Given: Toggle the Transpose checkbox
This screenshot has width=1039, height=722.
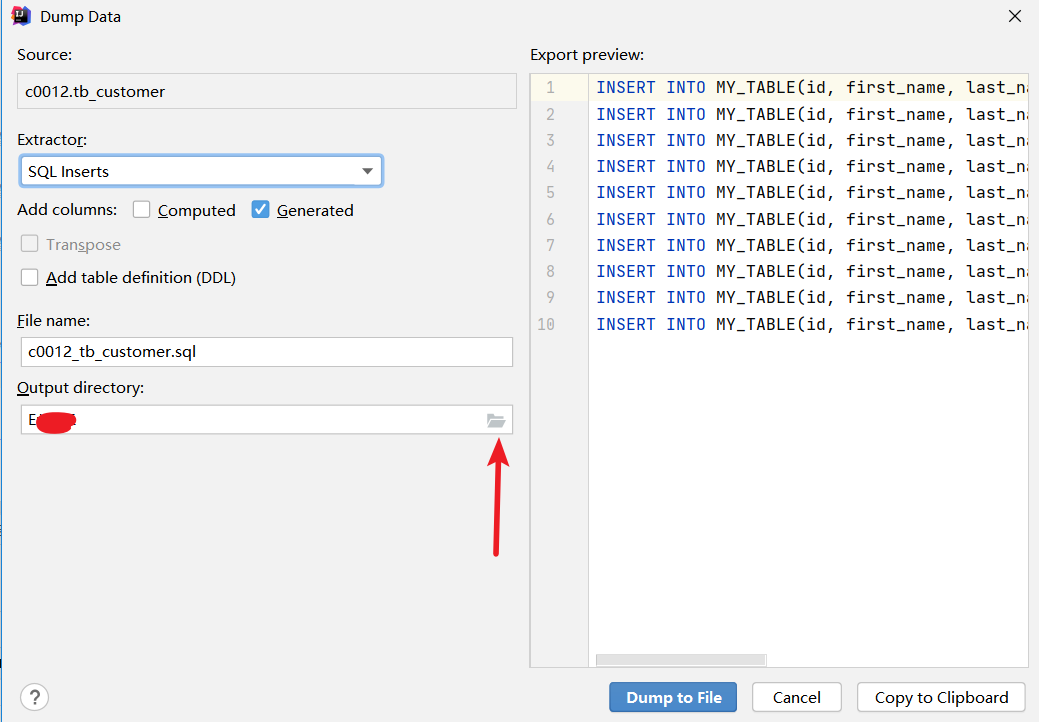Looking at the screenshot, I should (x=29, y=244).
